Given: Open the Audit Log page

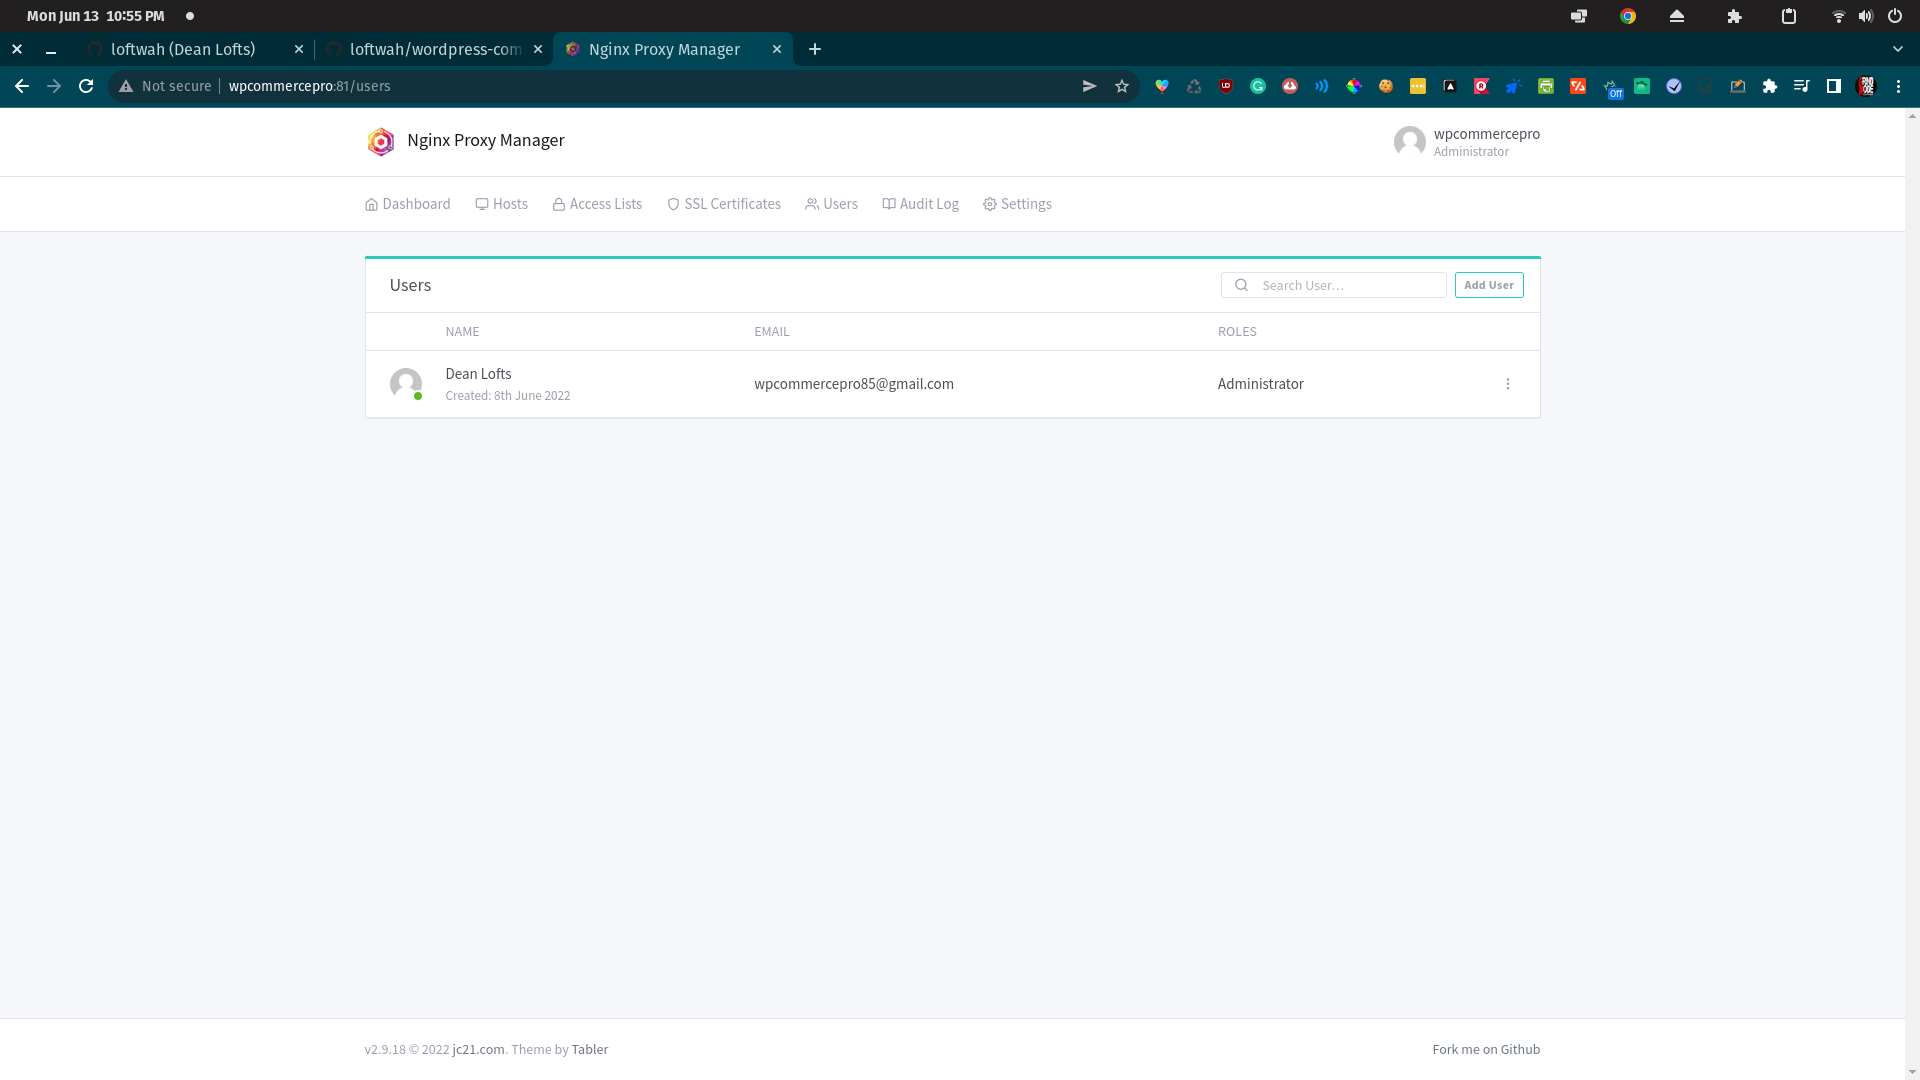Looking at the screenshot, I should [920, 204].
